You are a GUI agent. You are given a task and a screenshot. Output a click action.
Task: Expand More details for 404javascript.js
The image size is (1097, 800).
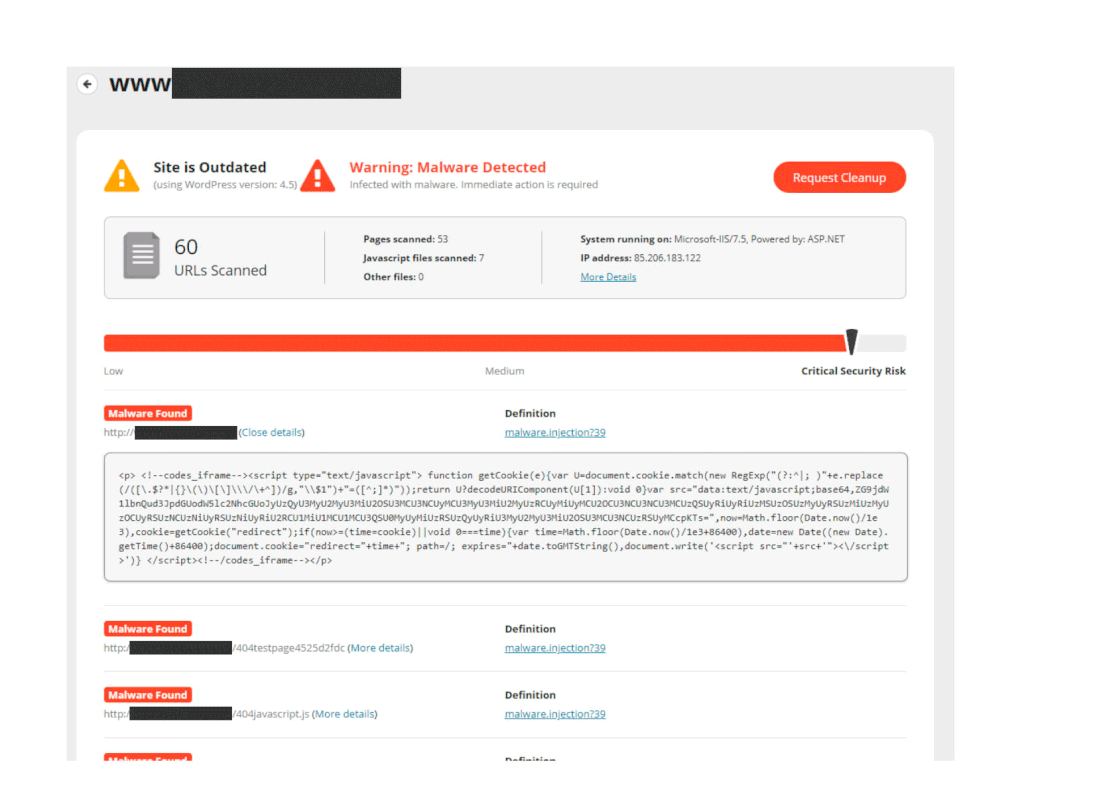[x=344, y=714]
